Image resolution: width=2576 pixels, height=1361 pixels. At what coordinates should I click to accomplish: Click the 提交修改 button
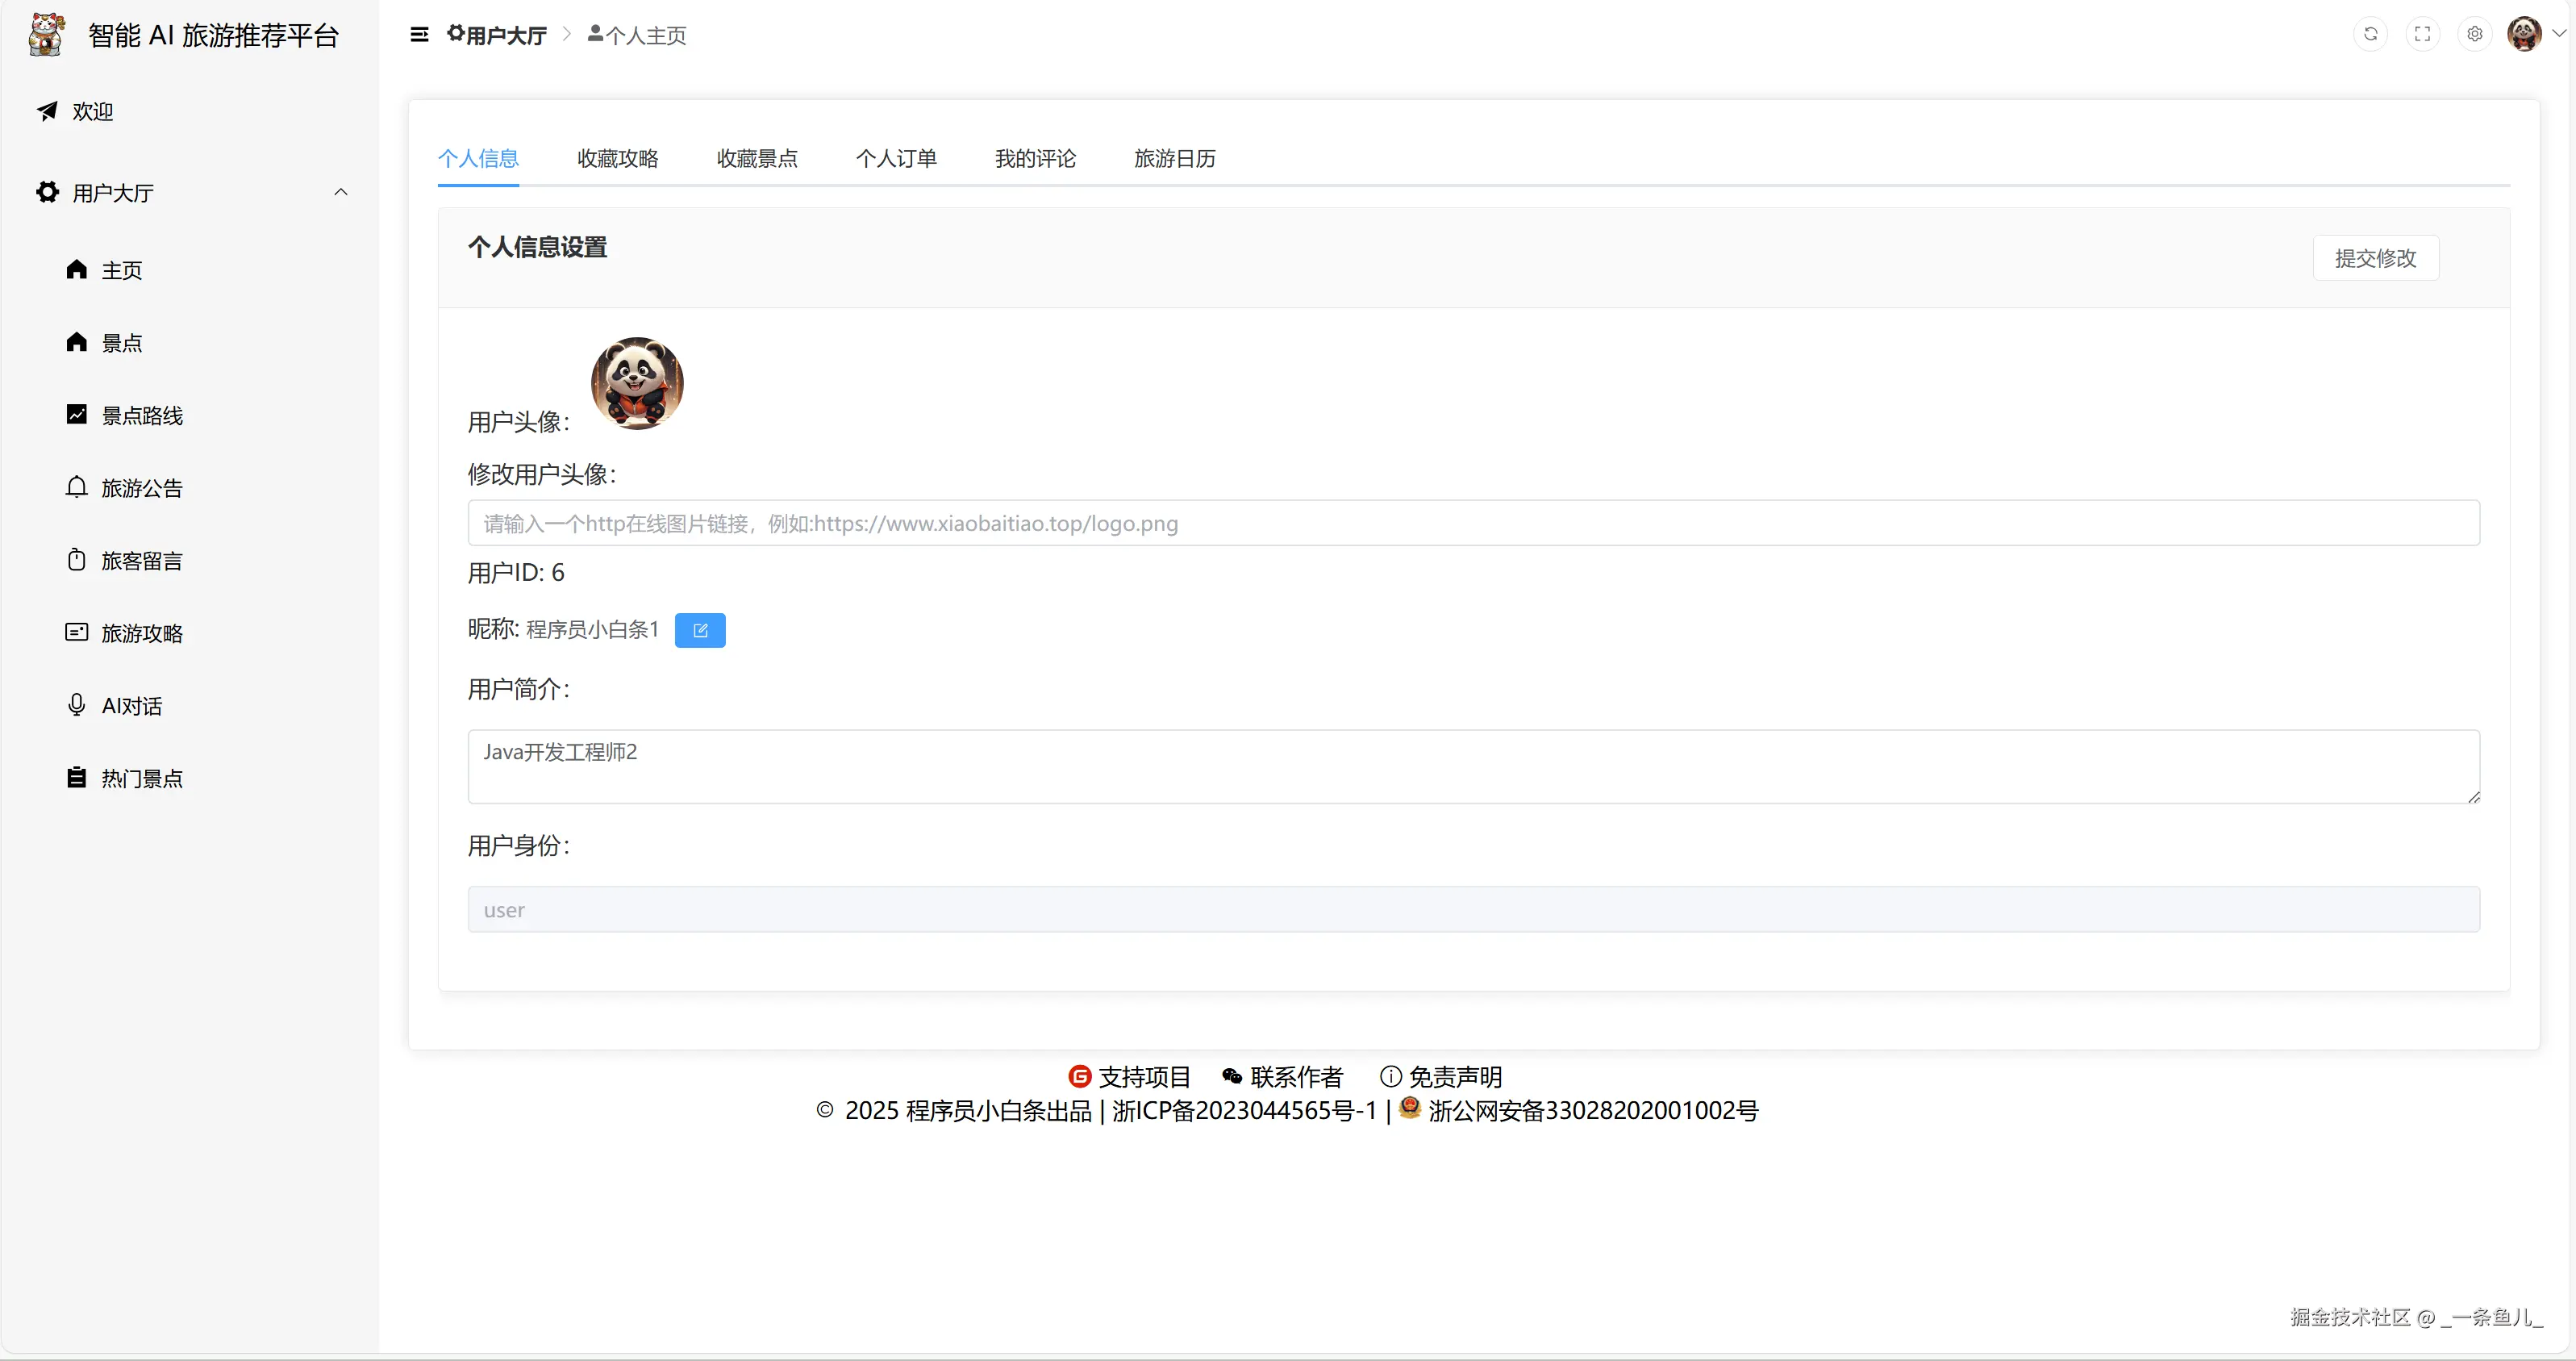[2375, 259]
